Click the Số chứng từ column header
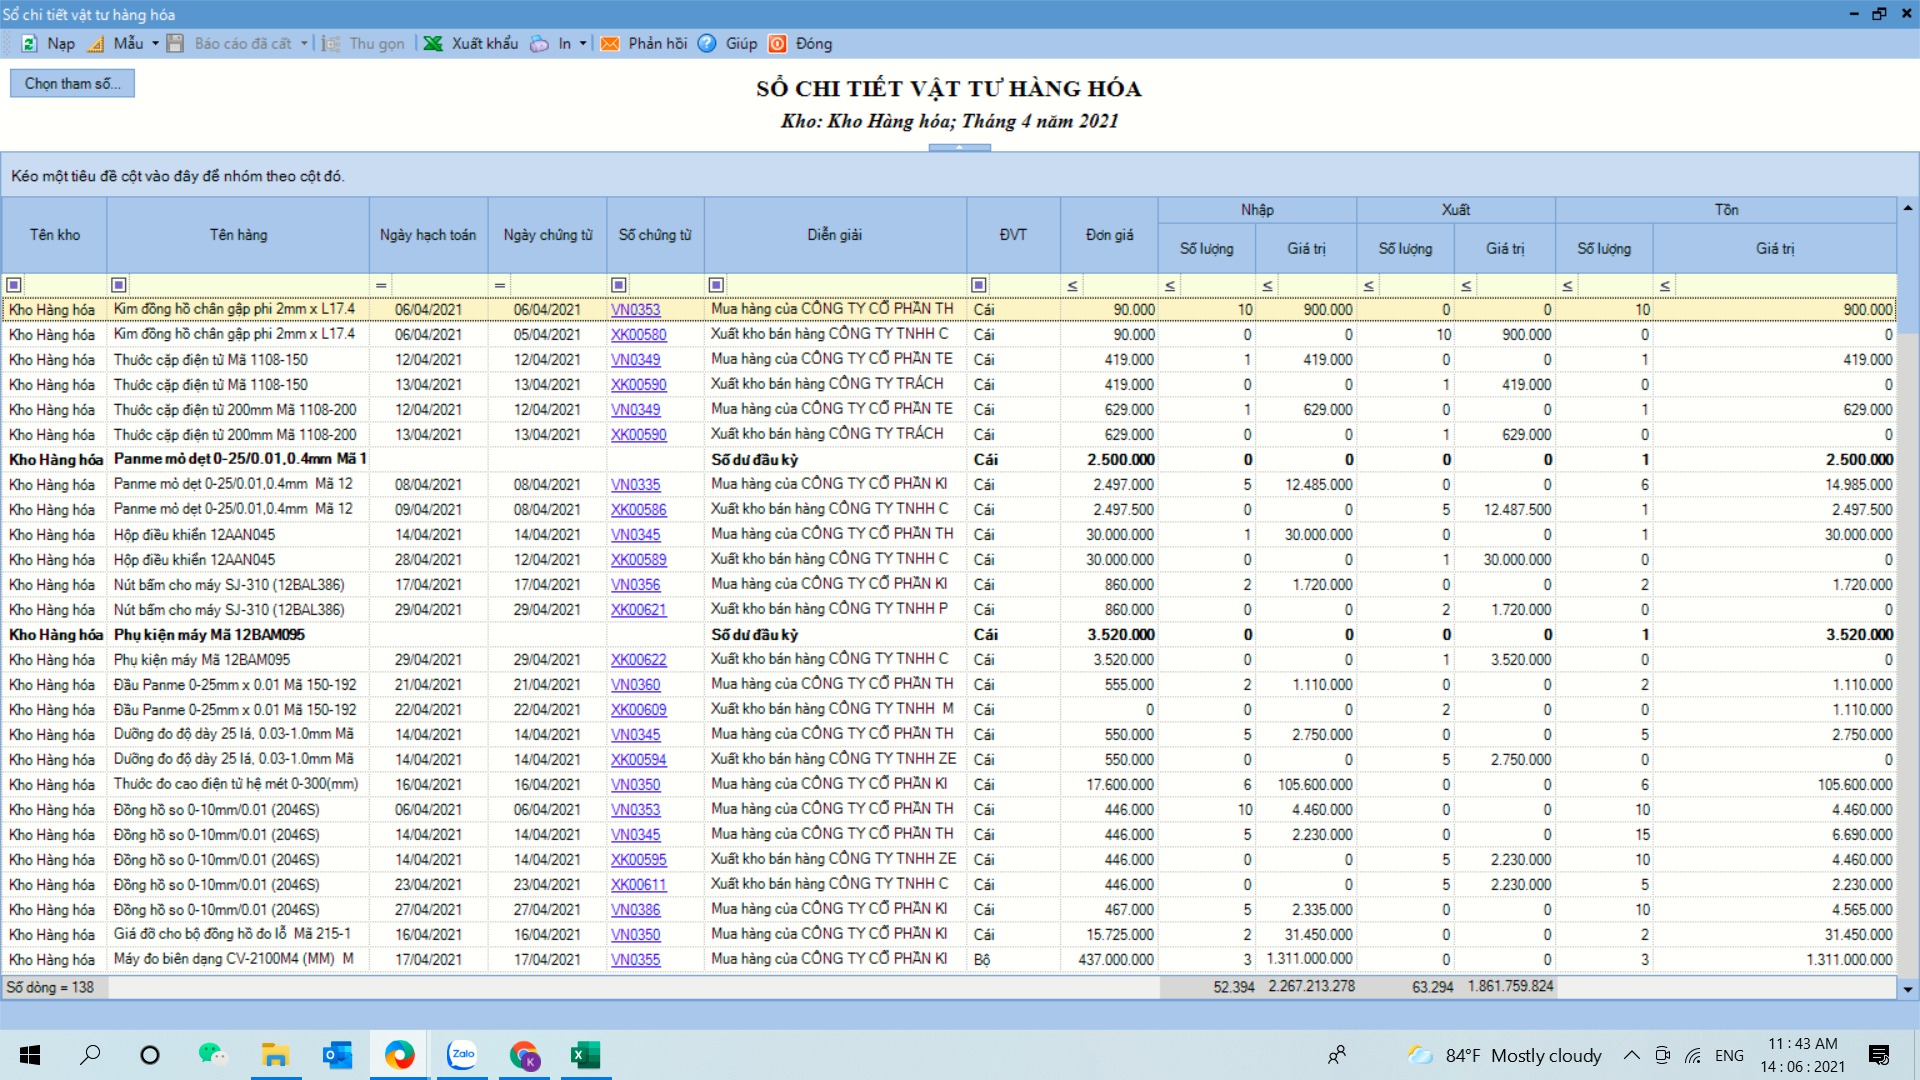This screenshot has height=1080, width=1920. click(x=655, y=235)
